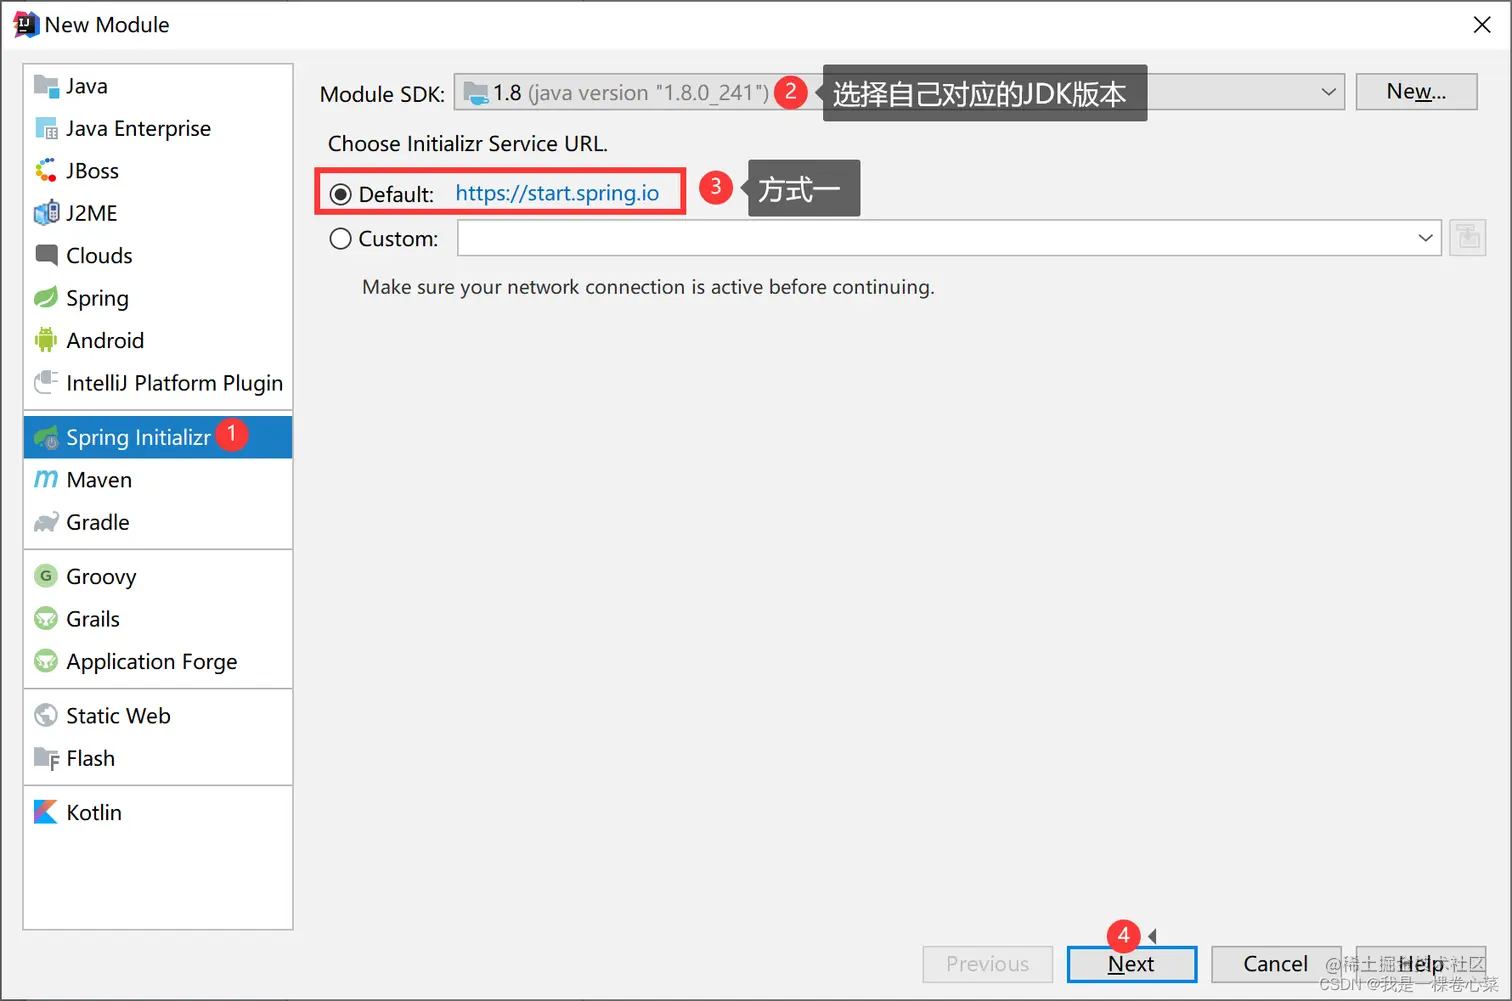1512x1001 pixels.
Task: Click the IntelliJ logo in title bar
Action: (x=25, y=24)
